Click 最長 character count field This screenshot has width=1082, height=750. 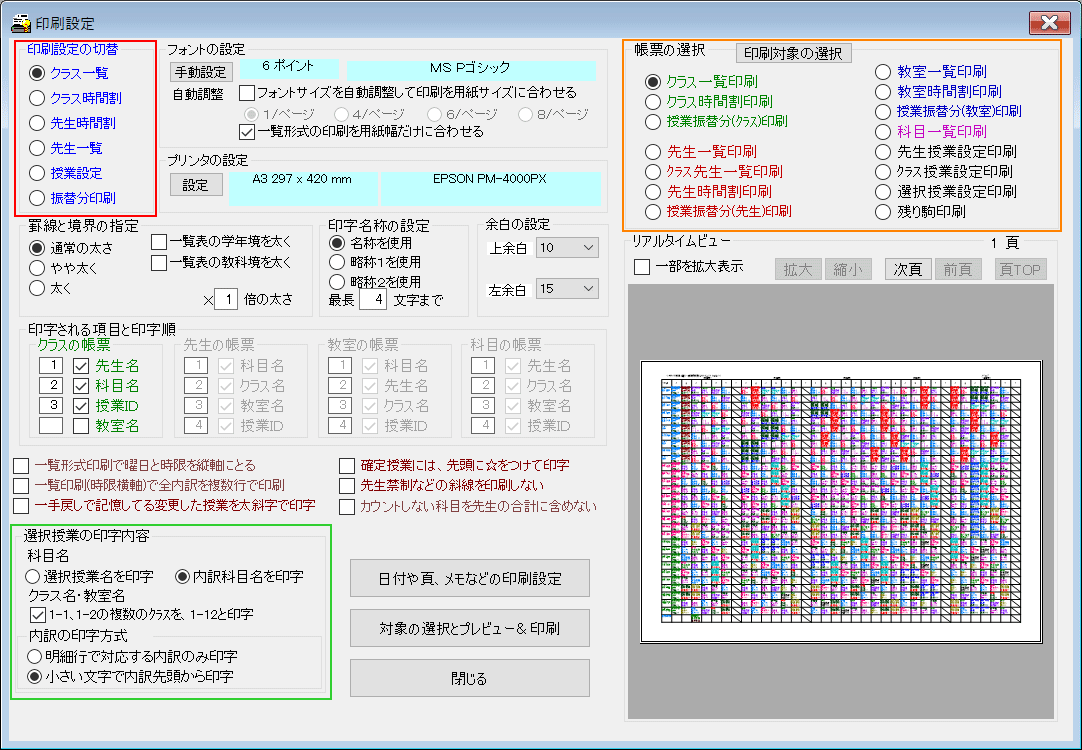pos(373,300)
